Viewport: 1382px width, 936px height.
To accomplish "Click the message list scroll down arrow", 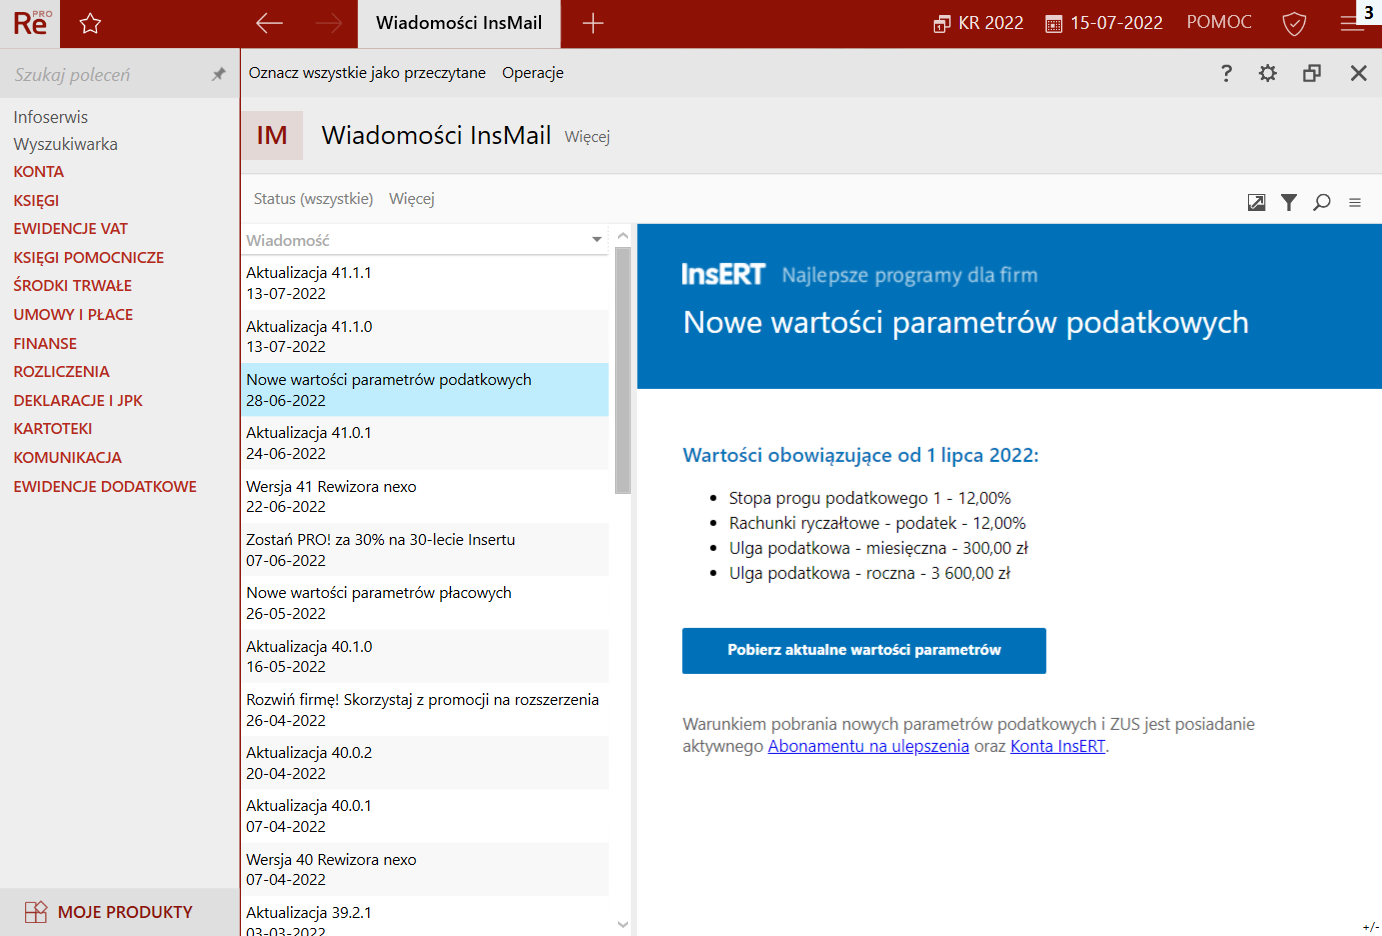I will tap(623, 925).
